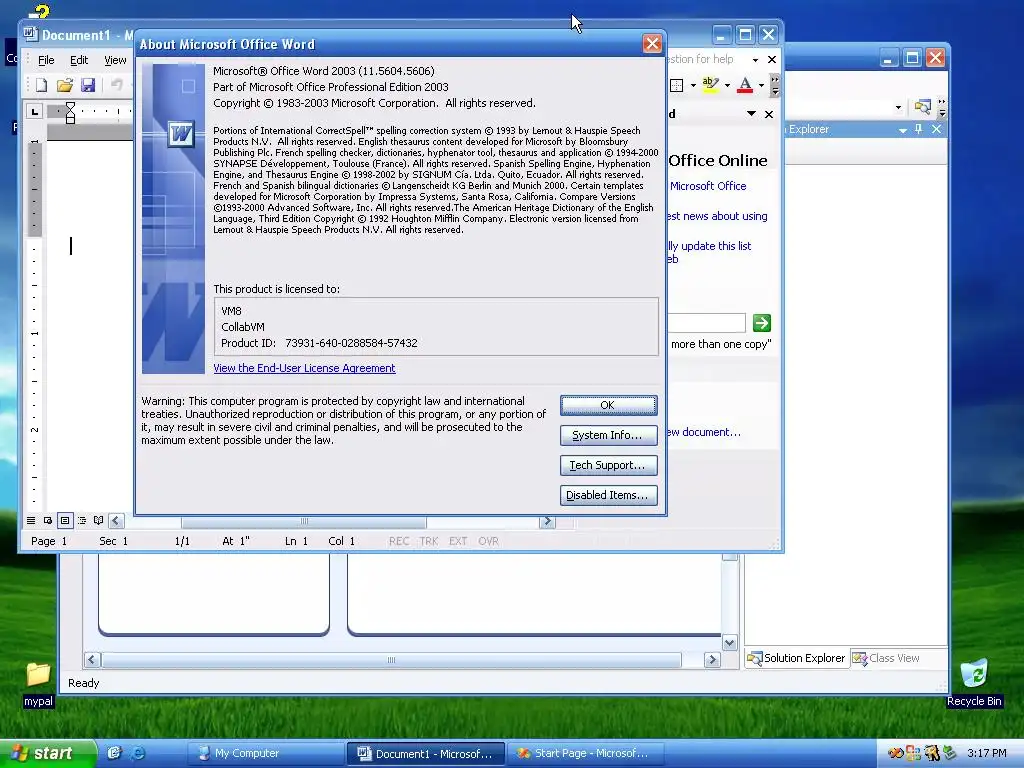Click the Open folder toolbar icon

tap(65, 85)
